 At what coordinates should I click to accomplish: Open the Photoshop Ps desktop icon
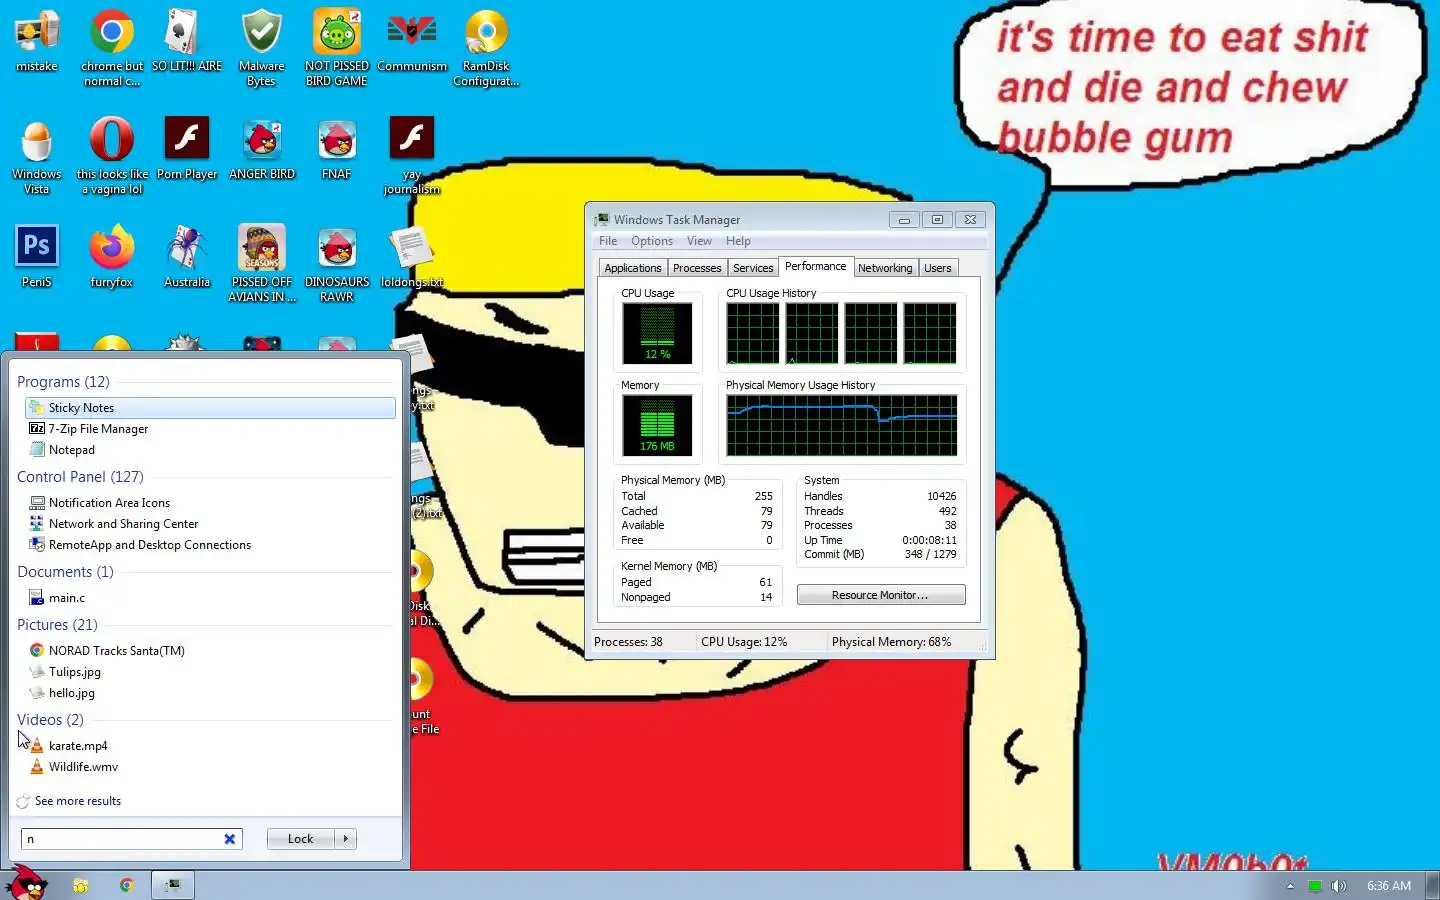(x=37, y=256)
